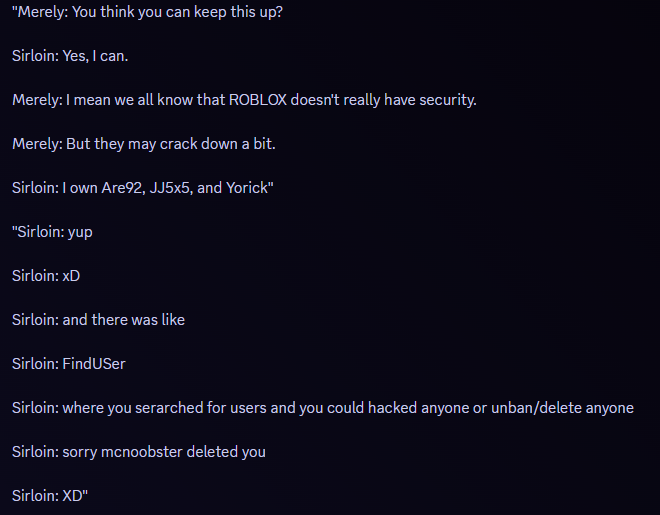Click the username 'Are92' in the text

coord(123,188)
